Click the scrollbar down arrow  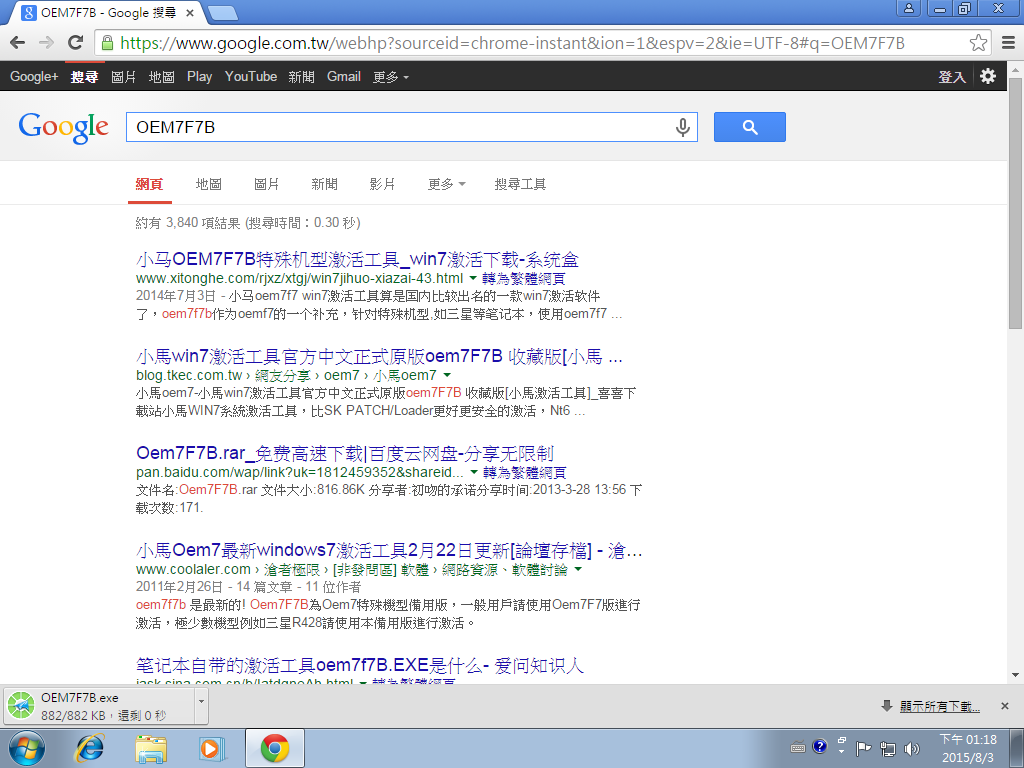1016,675
